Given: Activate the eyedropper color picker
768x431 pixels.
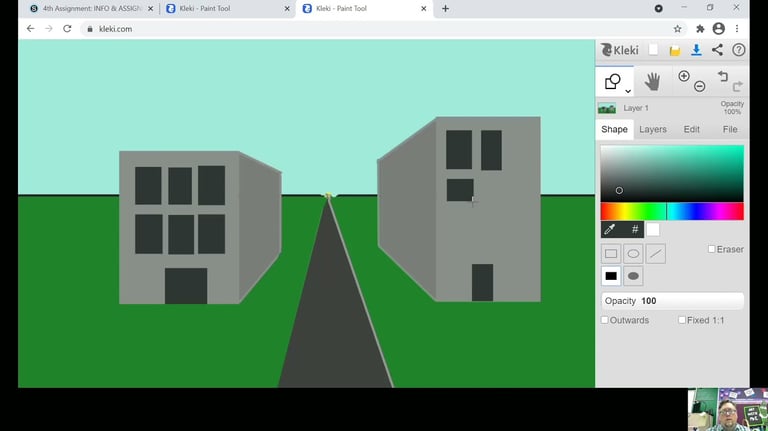Looking at the screenshot, I should [x=610, y=229].
